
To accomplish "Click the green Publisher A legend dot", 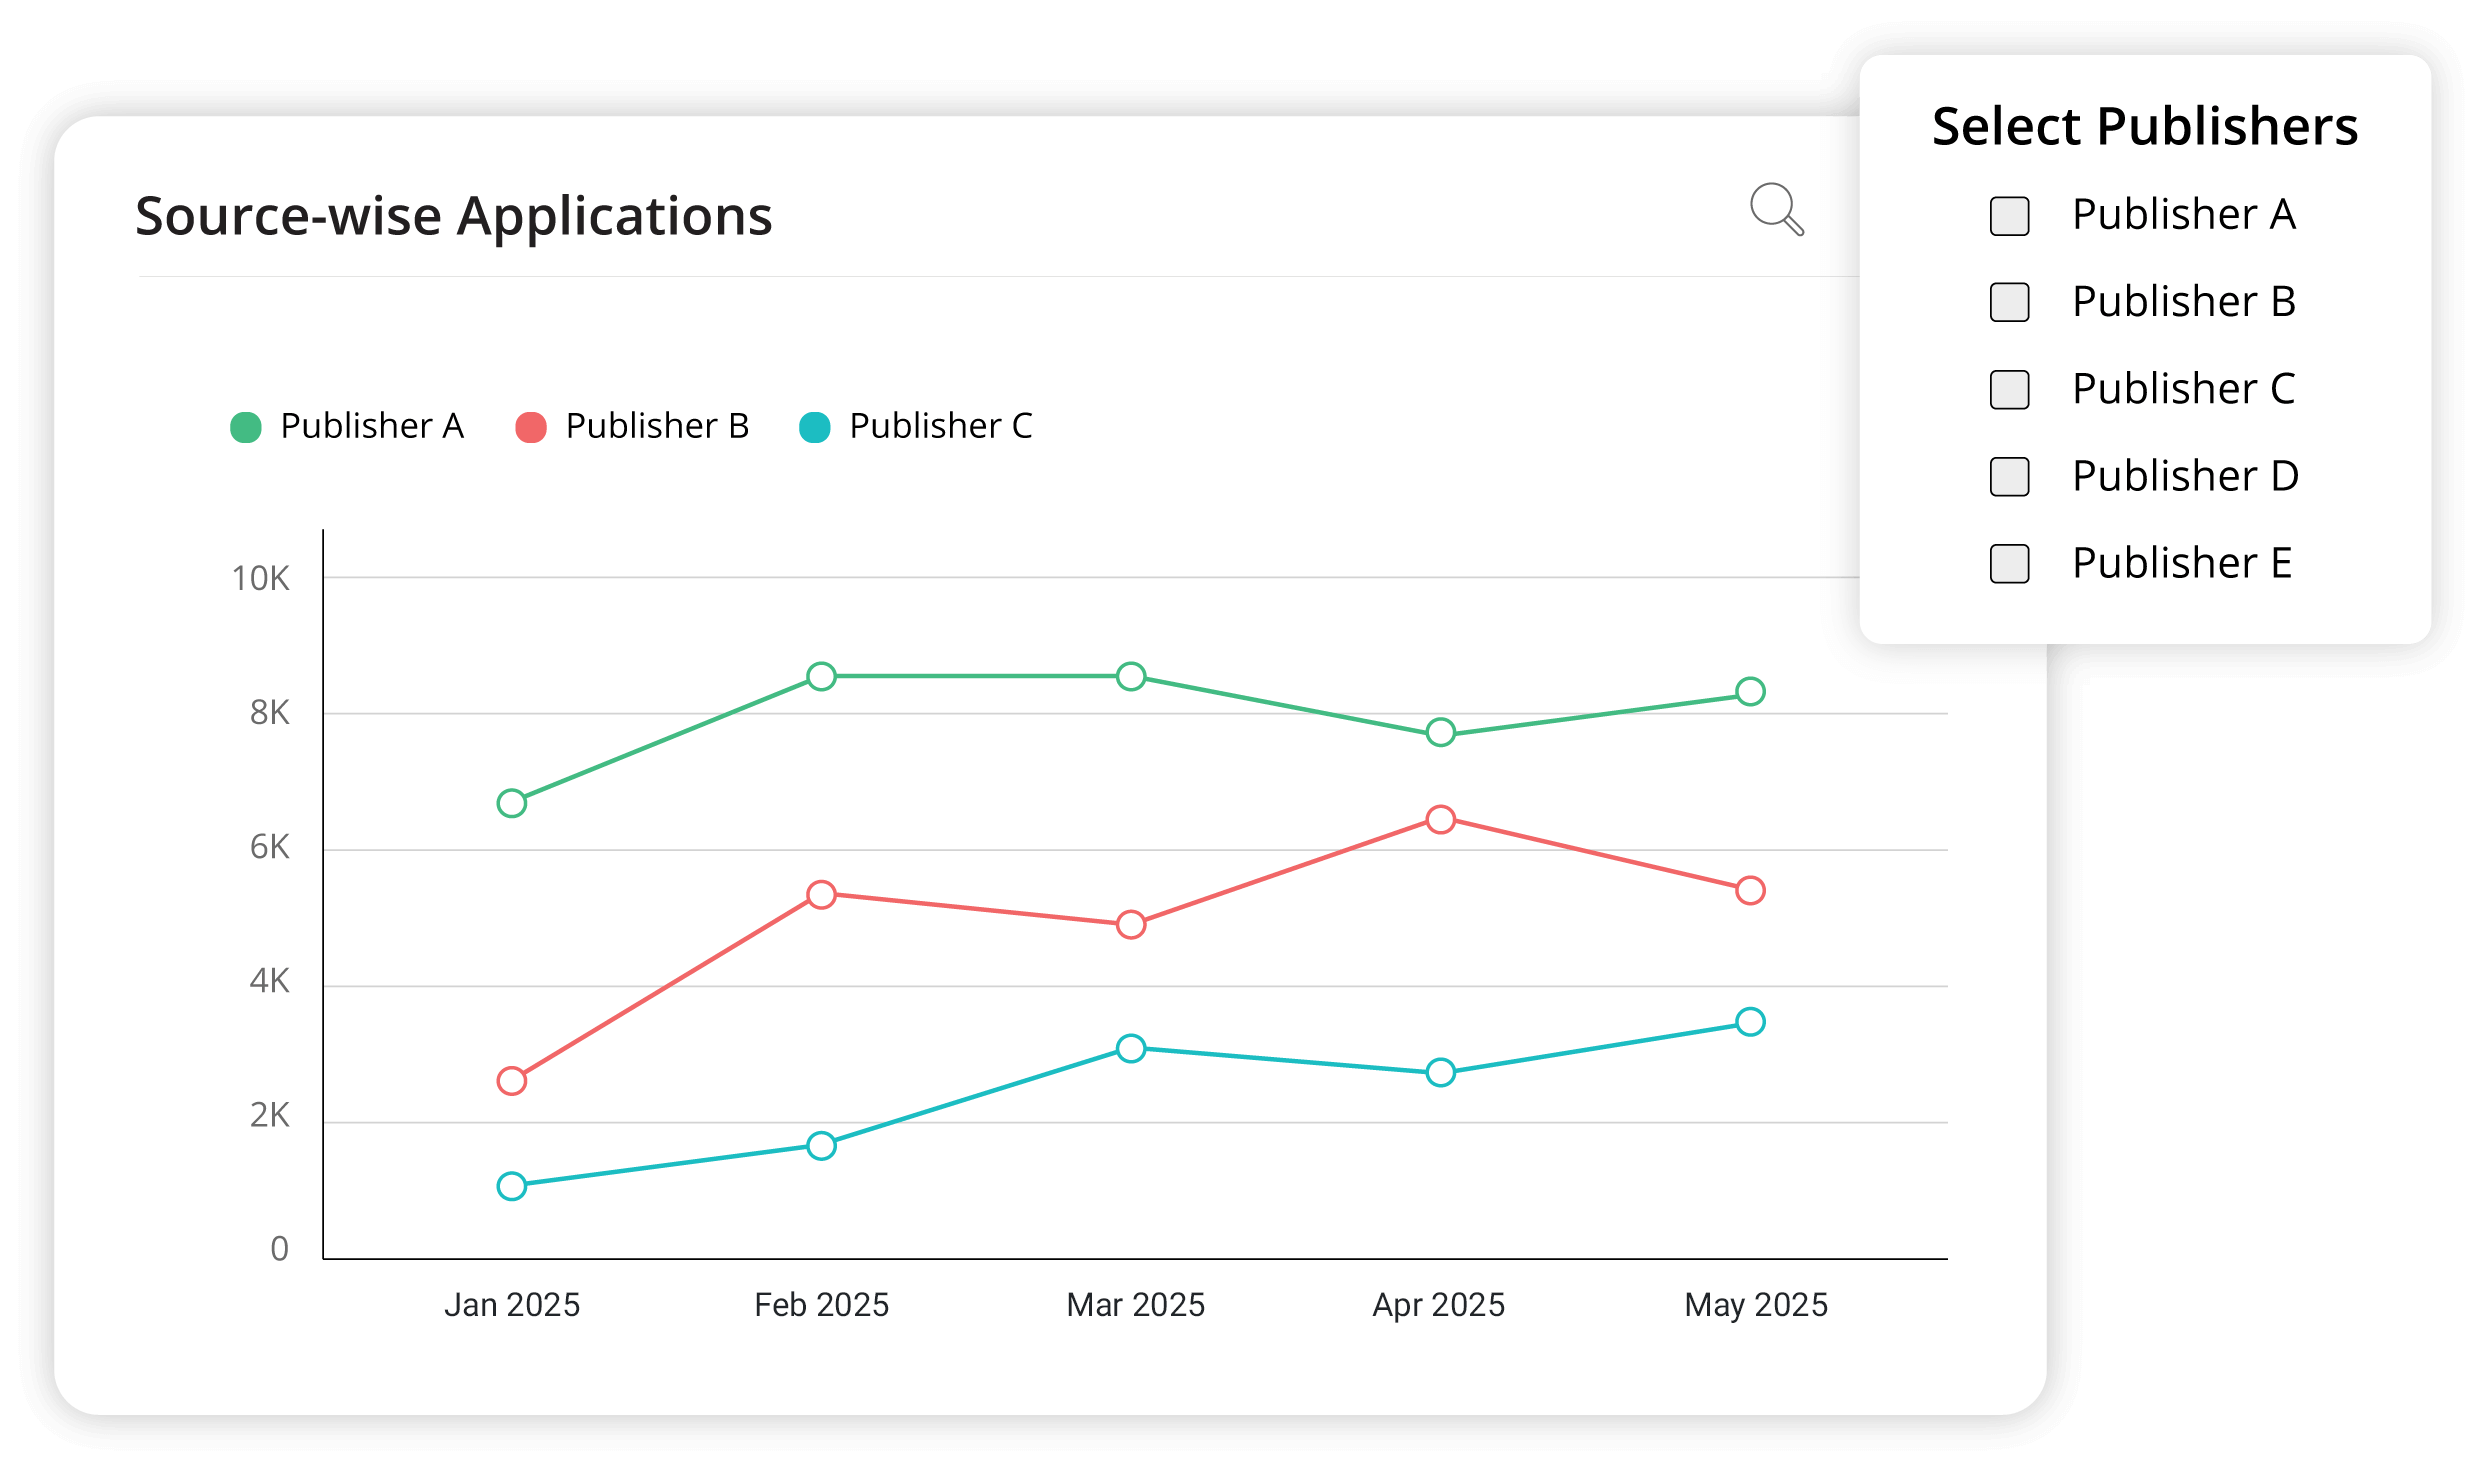I will click(x=245, y=427).
